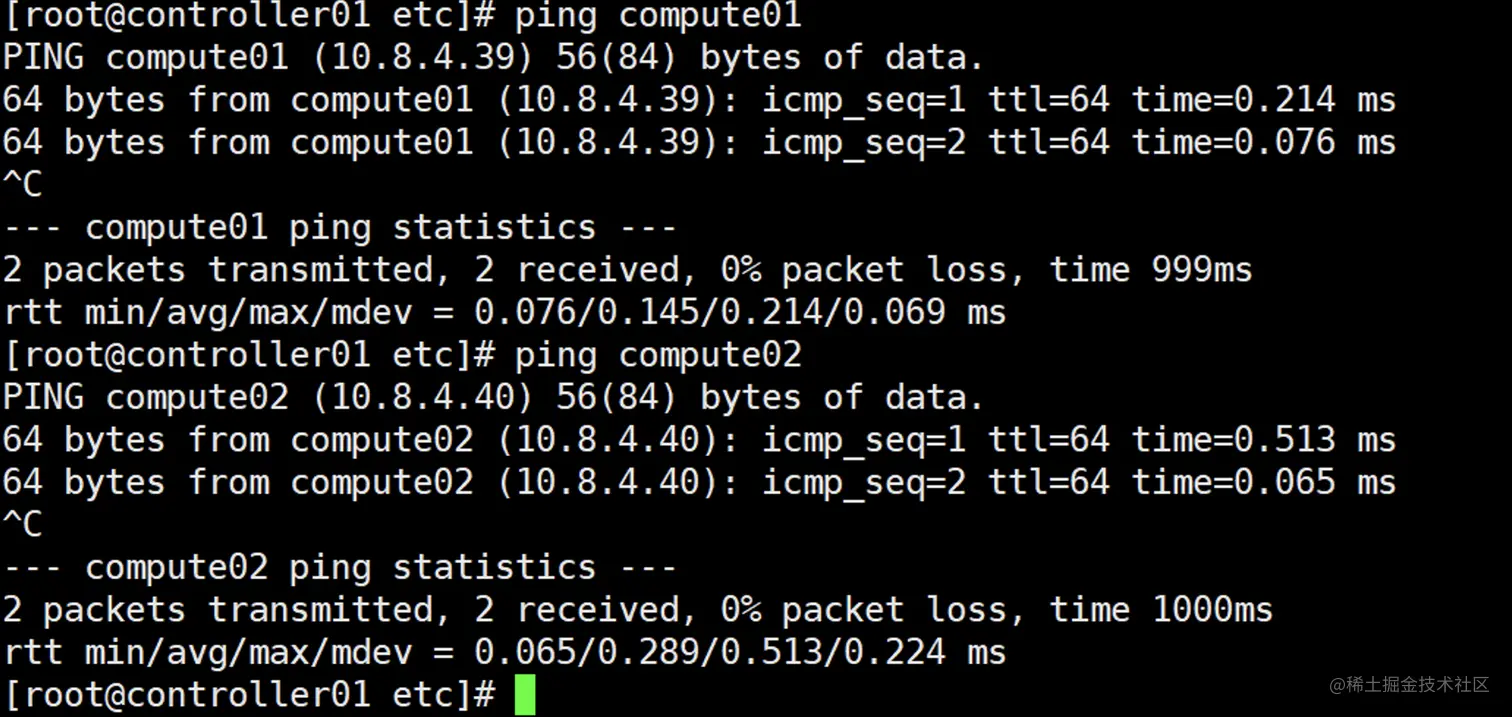Viewport: 1512px width, 717px height.
Task: Click the "time=0.065 ms" value
Action: pos(1263,482)
